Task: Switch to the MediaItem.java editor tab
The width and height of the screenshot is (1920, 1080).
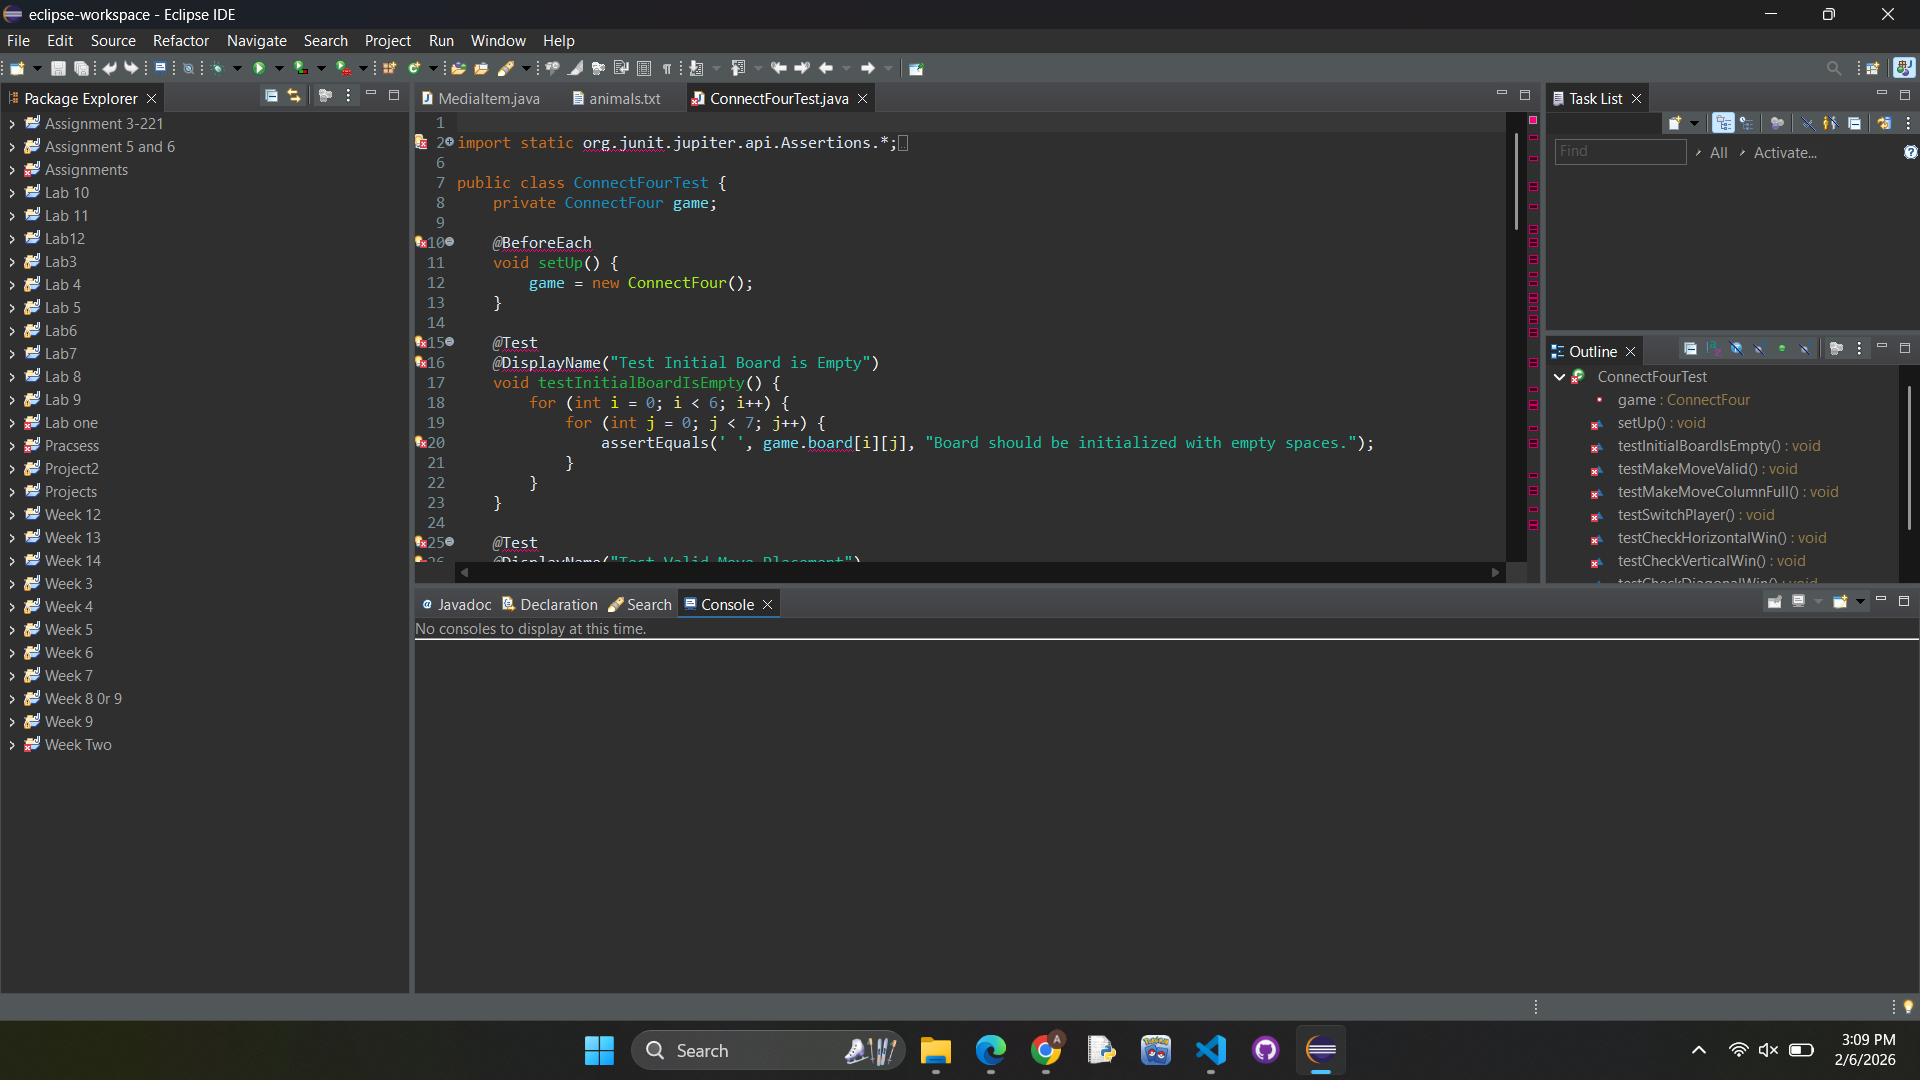Action: 480,98
